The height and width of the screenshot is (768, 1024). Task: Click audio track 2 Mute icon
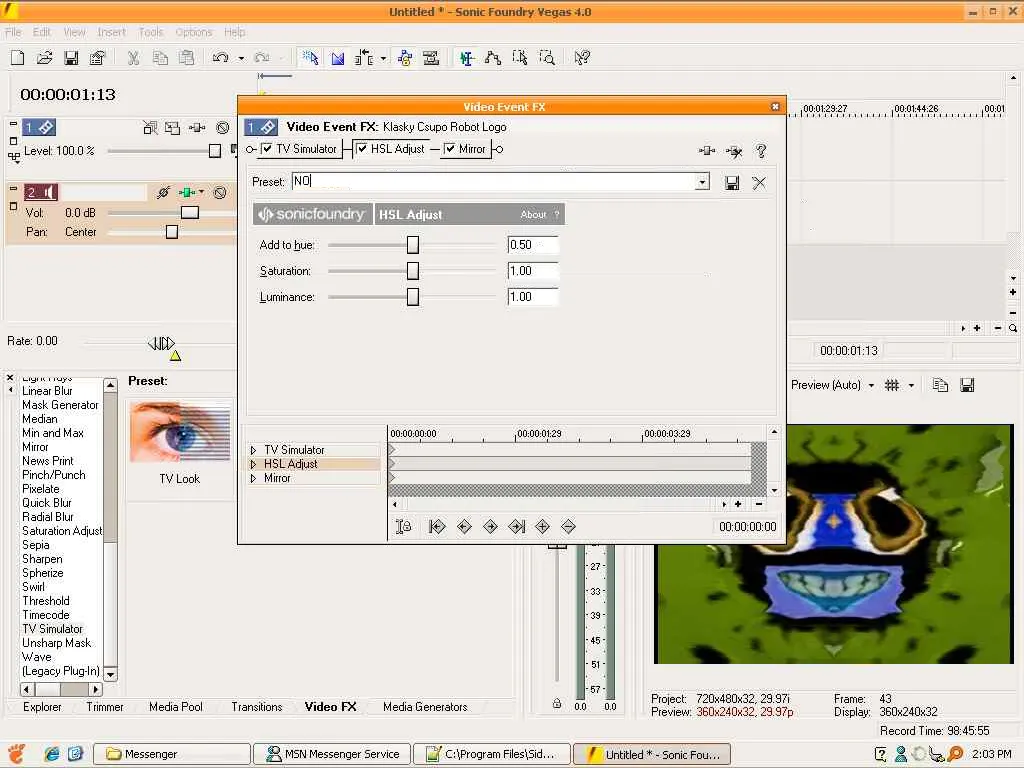220,193
